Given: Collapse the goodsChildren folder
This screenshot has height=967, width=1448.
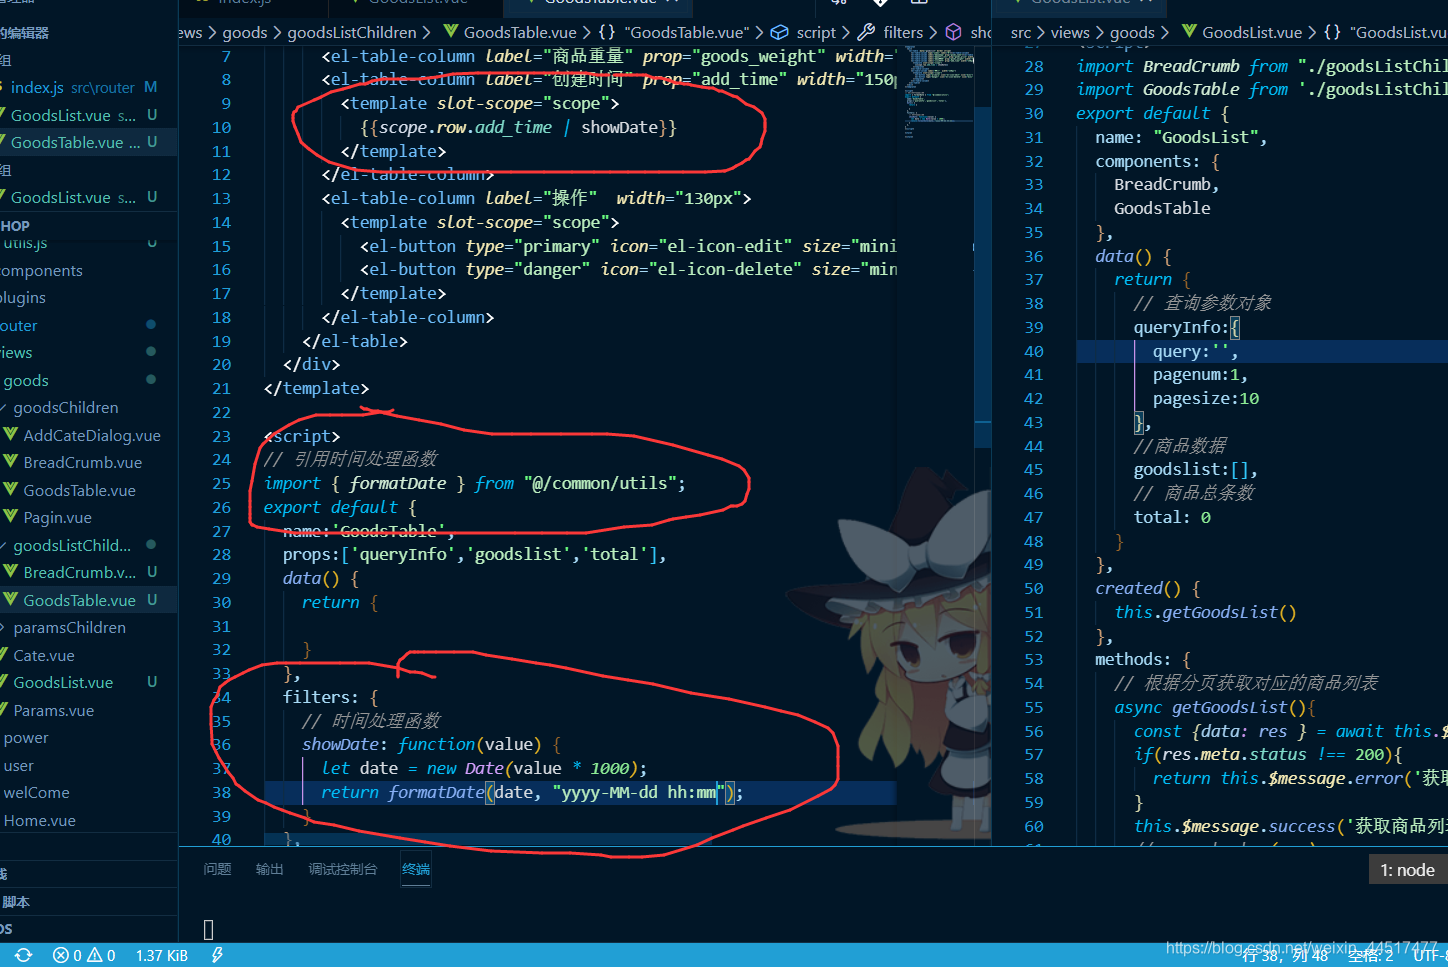Looking at the screenshot, I should coord(65,407).
